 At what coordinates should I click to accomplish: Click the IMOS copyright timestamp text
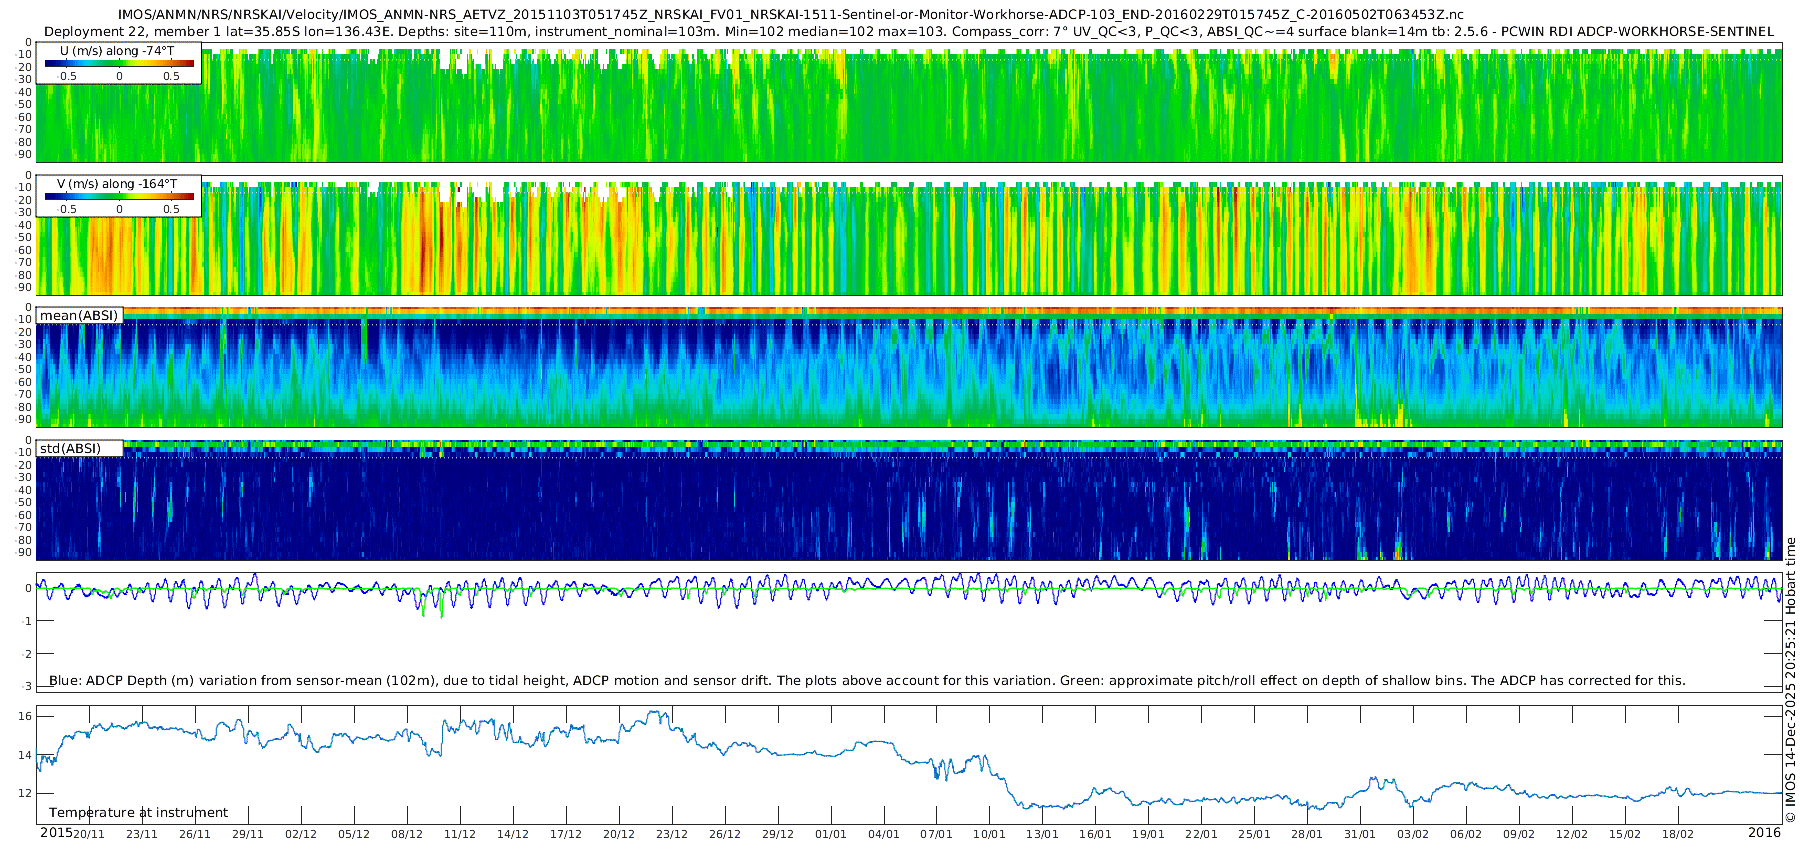coord(1791,680)
